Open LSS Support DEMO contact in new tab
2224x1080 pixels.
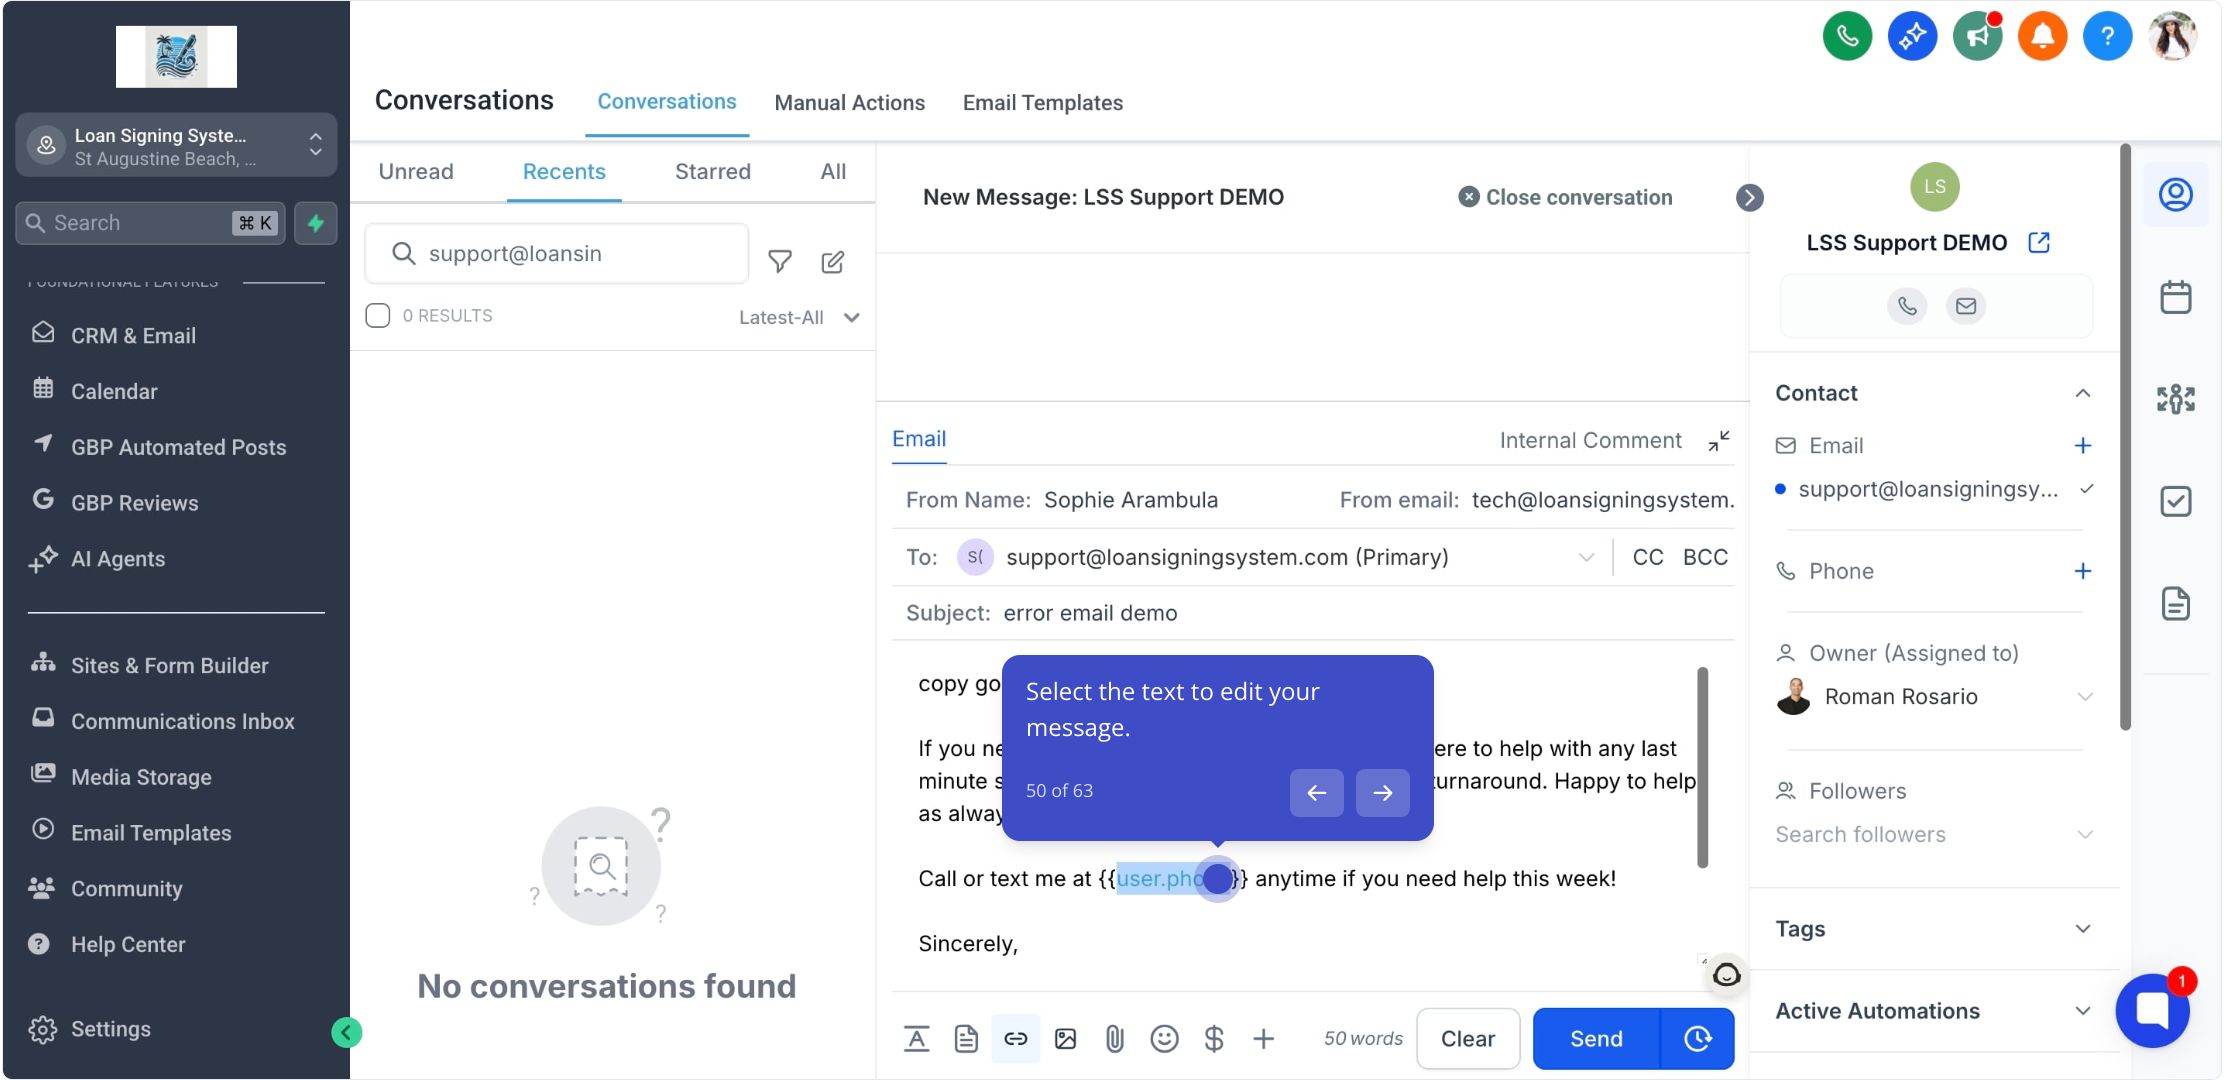[2039, 243]
